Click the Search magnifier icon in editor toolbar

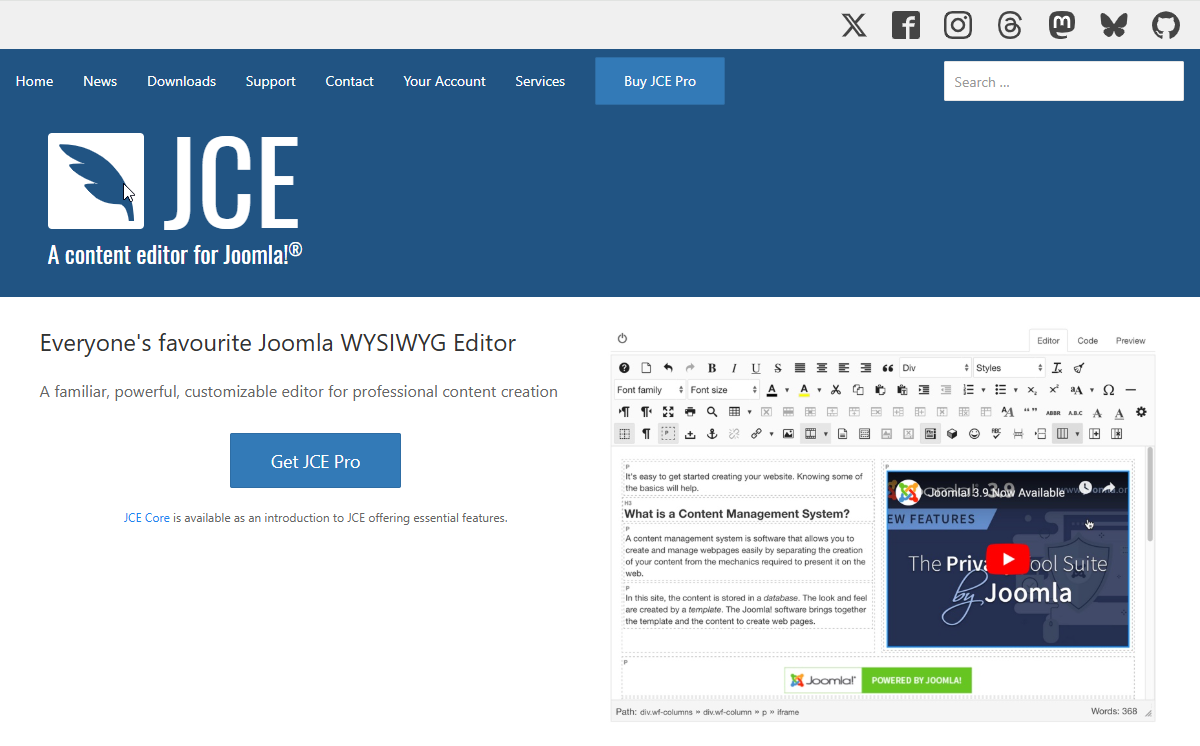pyautogui.click(x=712, y=411)
